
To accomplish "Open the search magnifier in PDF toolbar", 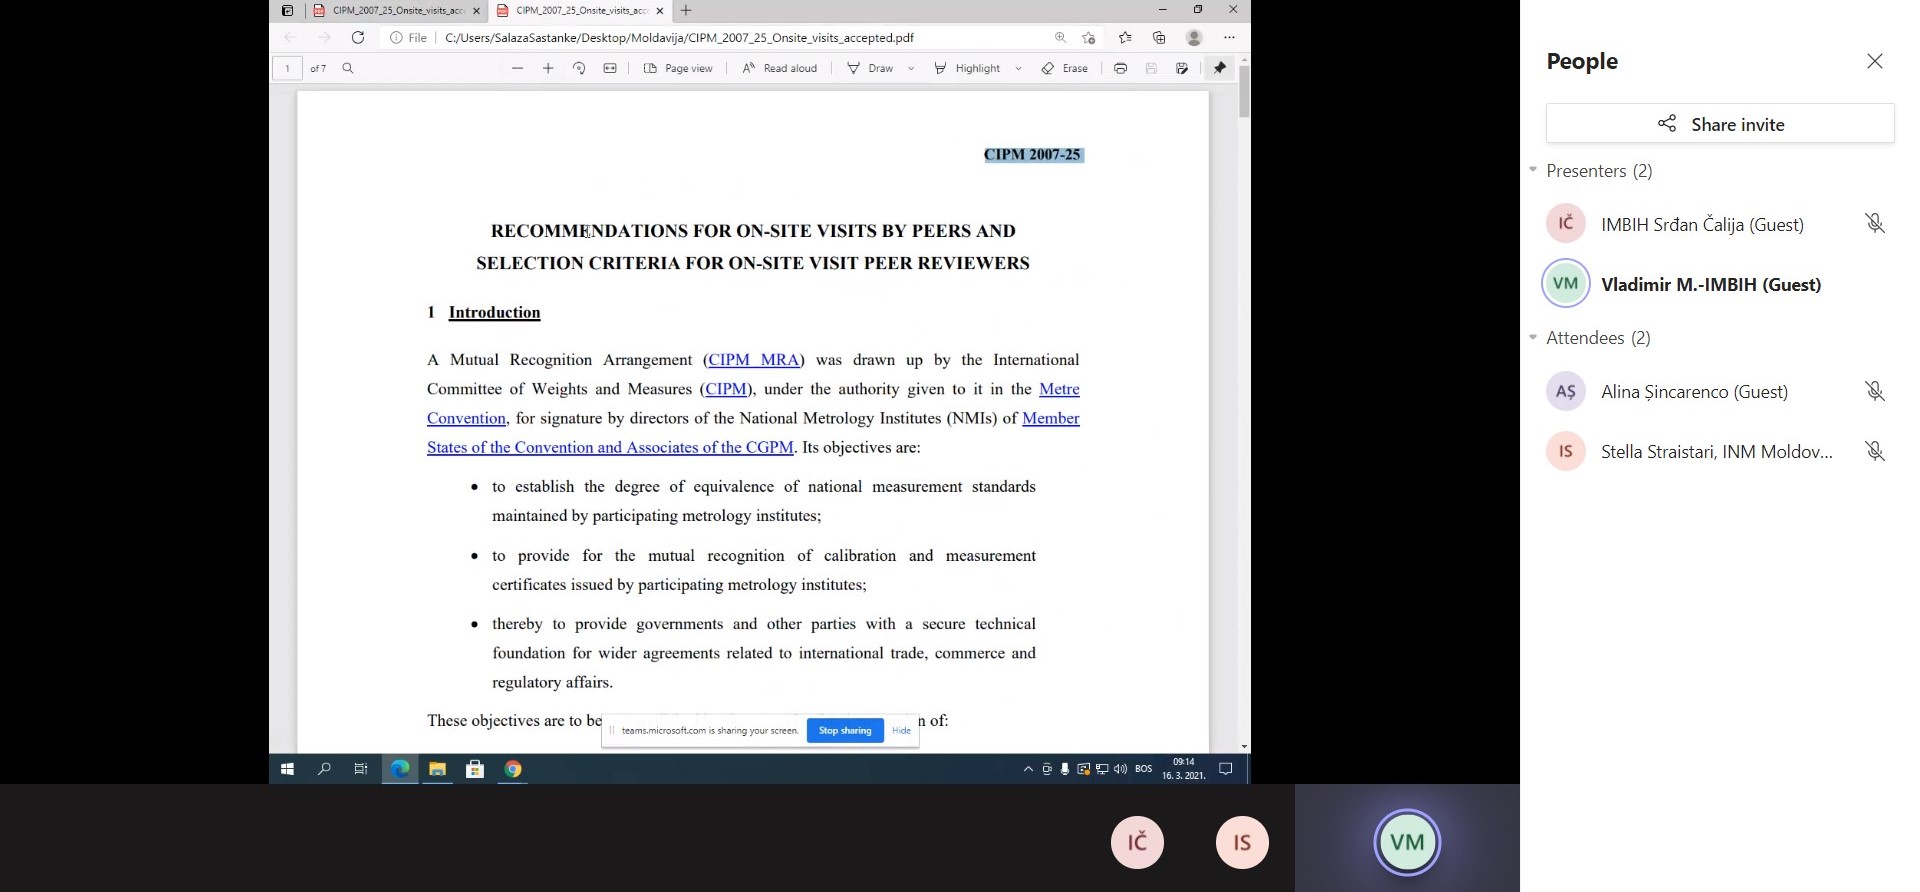I will [x=348, y=68].
